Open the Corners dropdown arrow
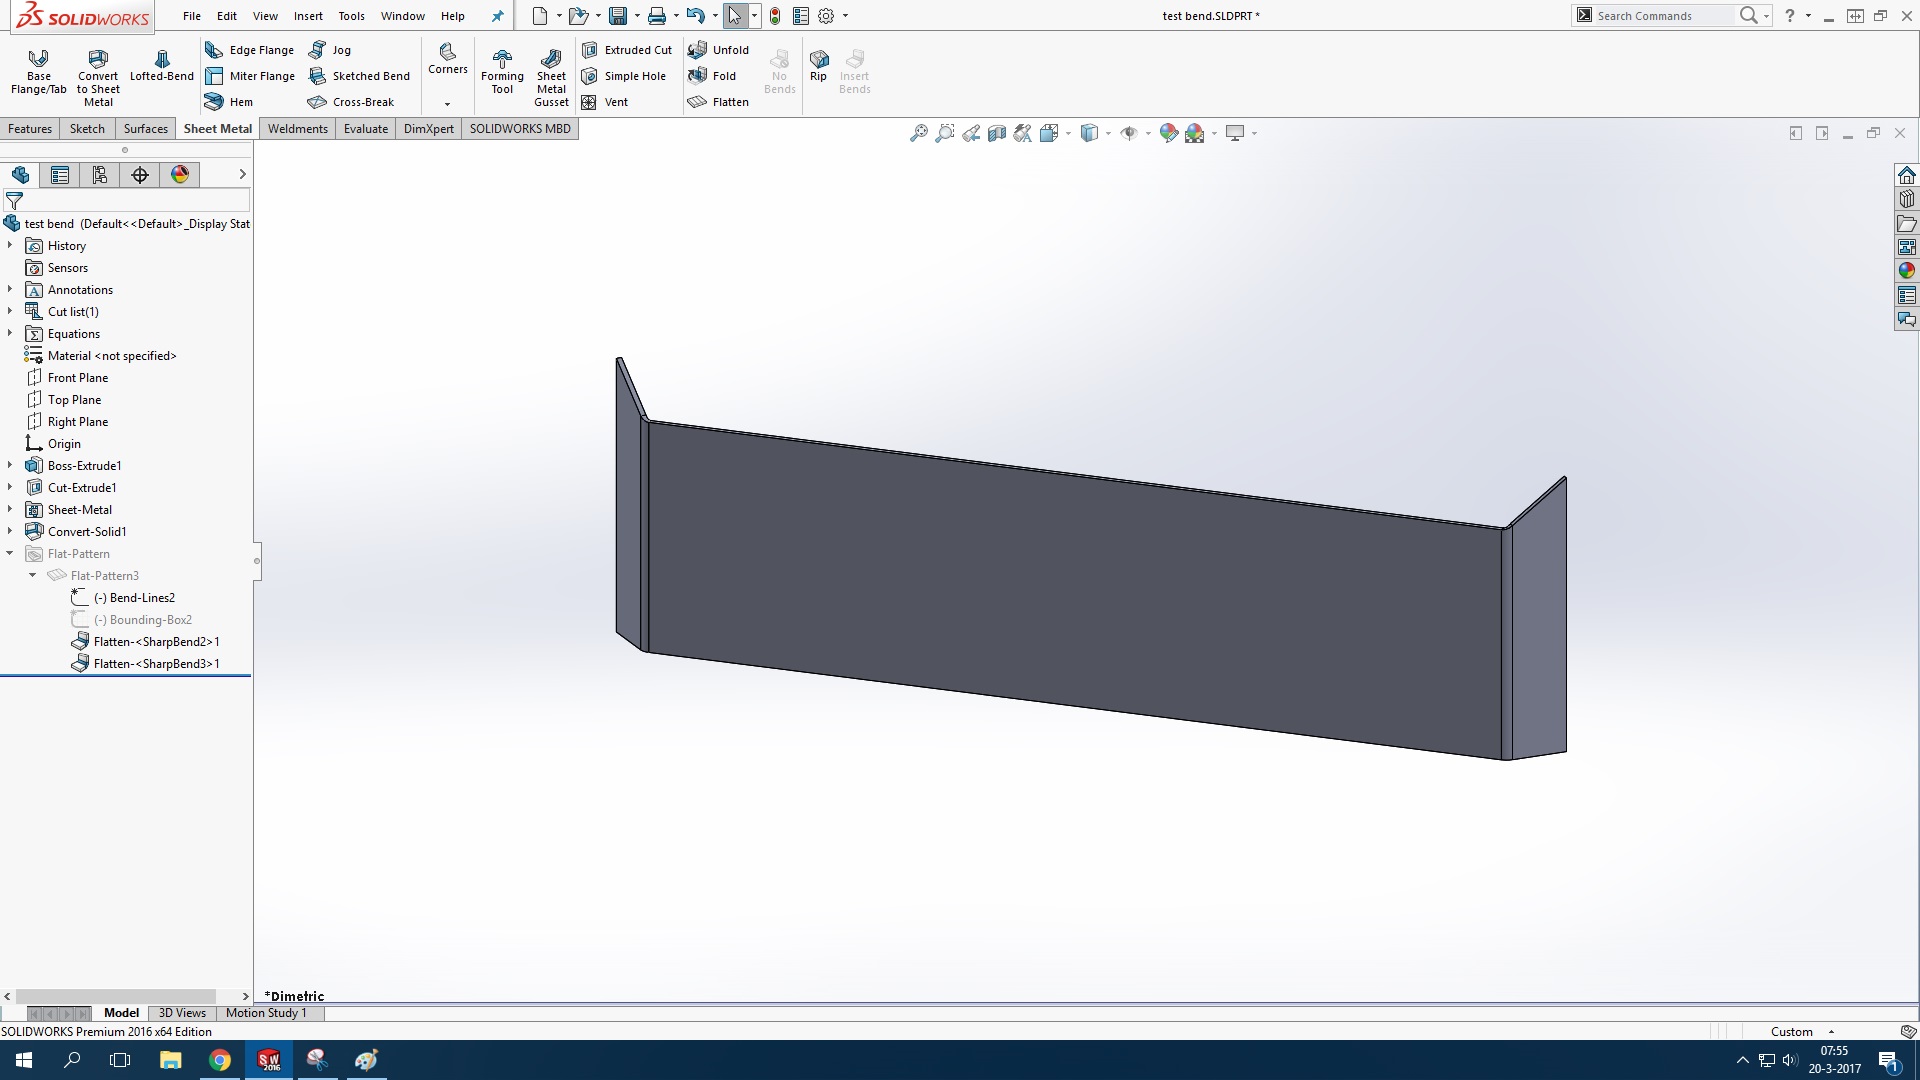Screen dimensions: 1920x1080 (x=447, y=104)
